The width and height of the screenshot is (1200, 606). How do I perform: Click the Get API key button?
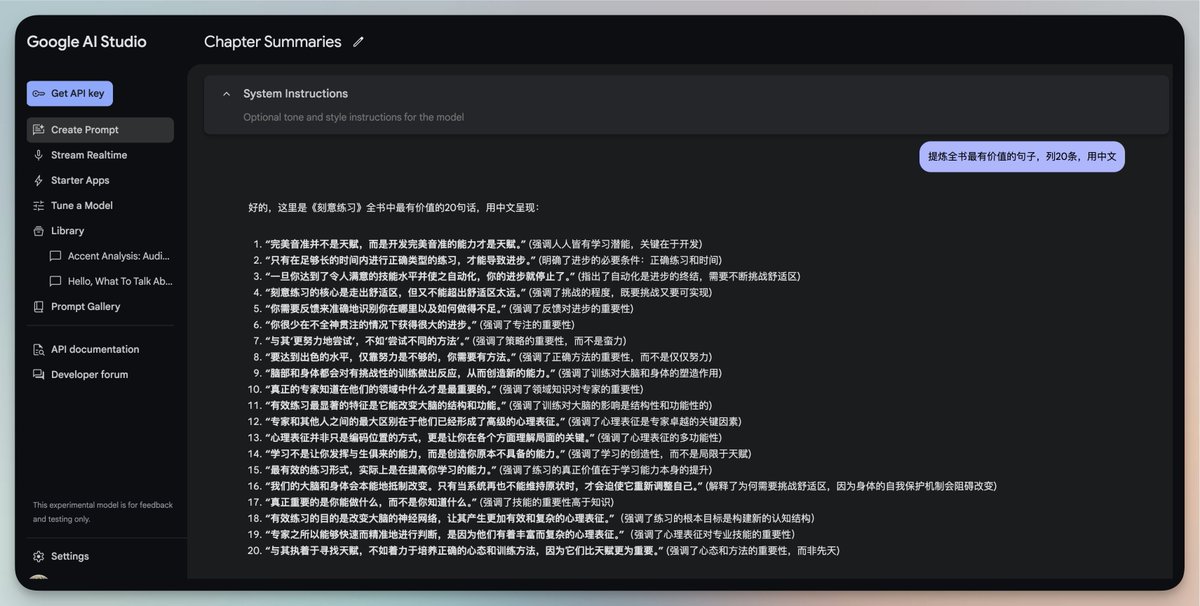point(69,93)
